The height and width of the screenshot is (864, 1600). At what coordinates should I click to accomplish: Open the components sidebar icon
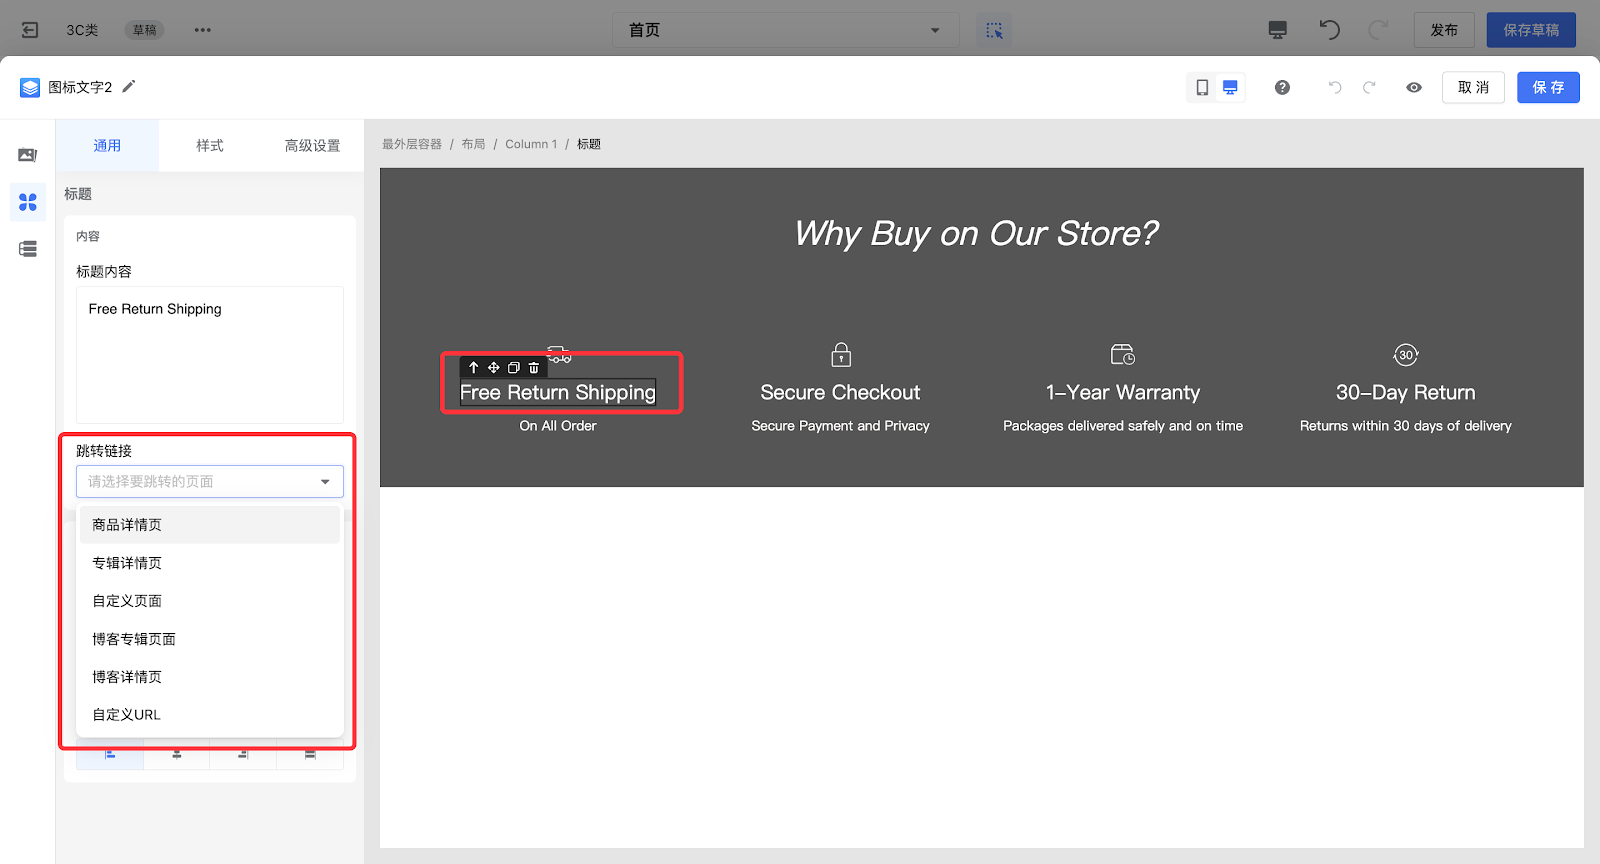click(x=28, y=202)
